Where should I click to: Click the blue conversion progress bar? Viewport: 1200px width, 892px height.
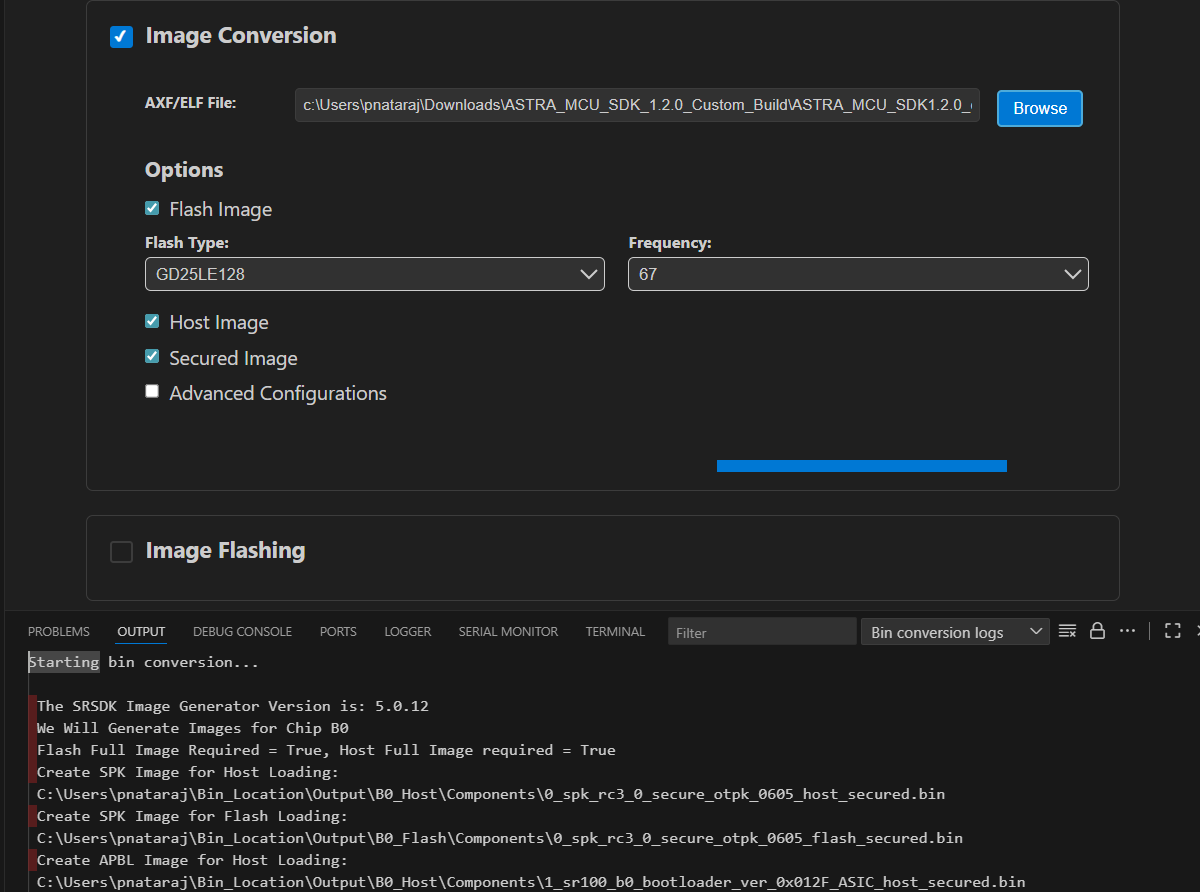861,465
